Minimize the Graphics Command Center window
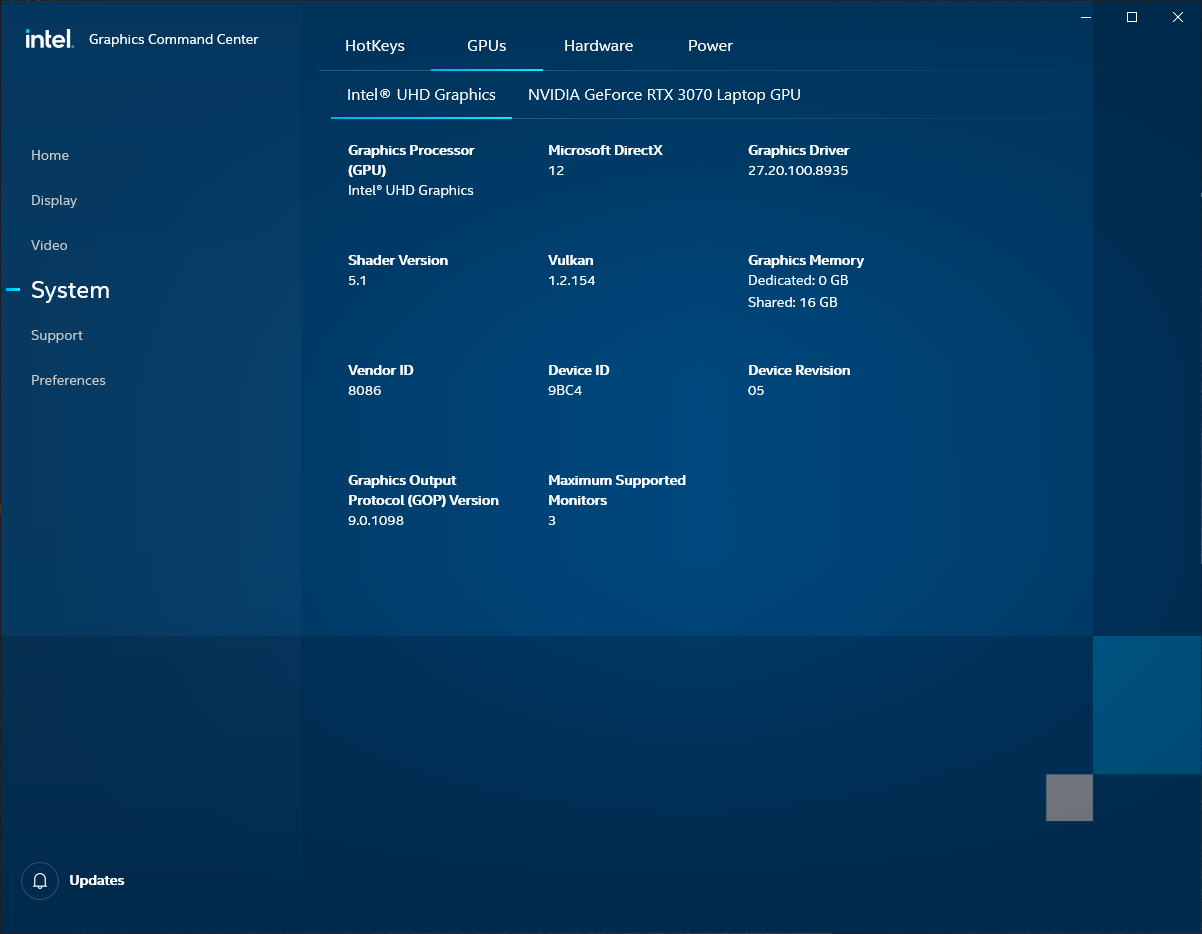Screen dimensions: 1202x934 click(1086, 17)
